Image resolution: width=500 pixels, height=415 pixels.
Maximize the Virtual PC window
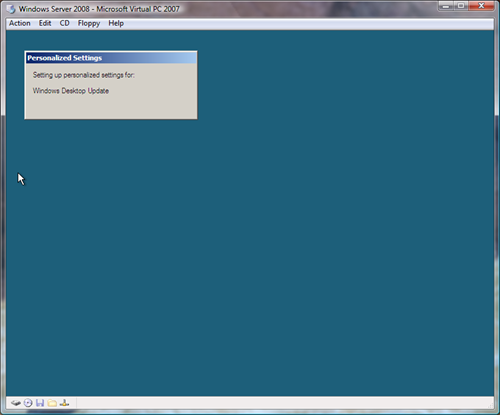461,6
